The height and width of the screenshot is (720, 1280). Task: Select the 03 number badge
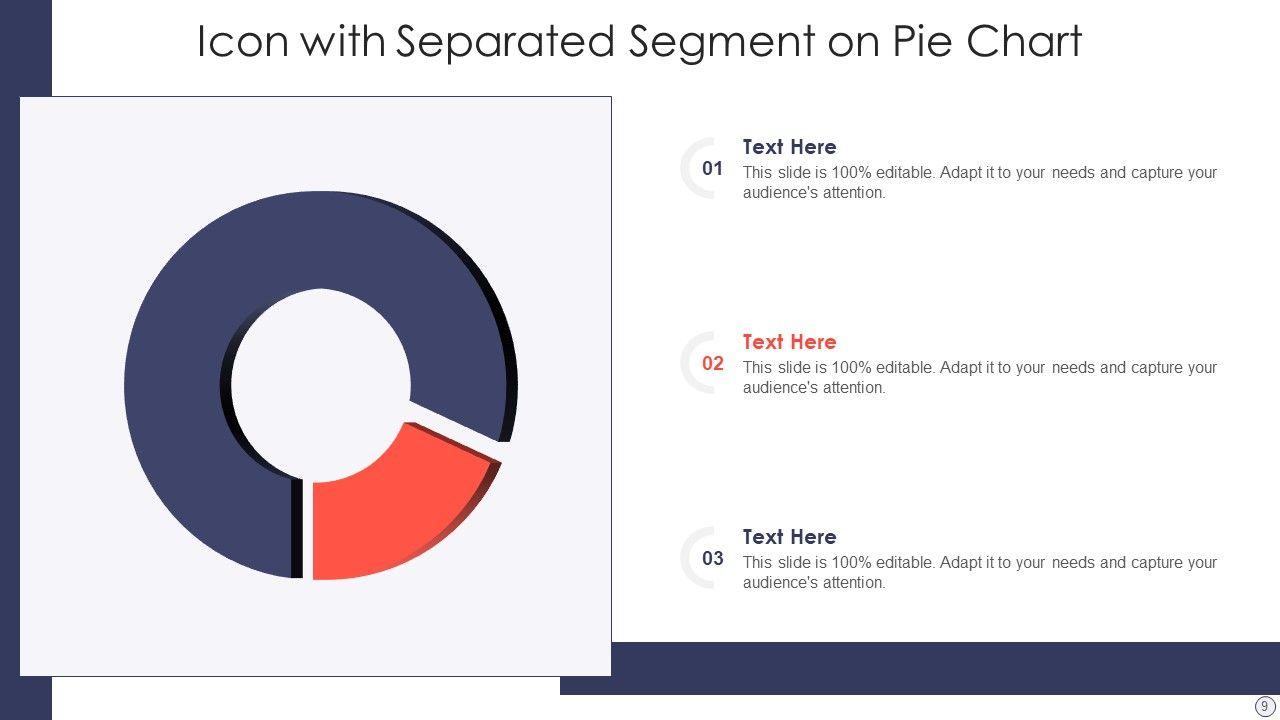click(x=712, y=558)
